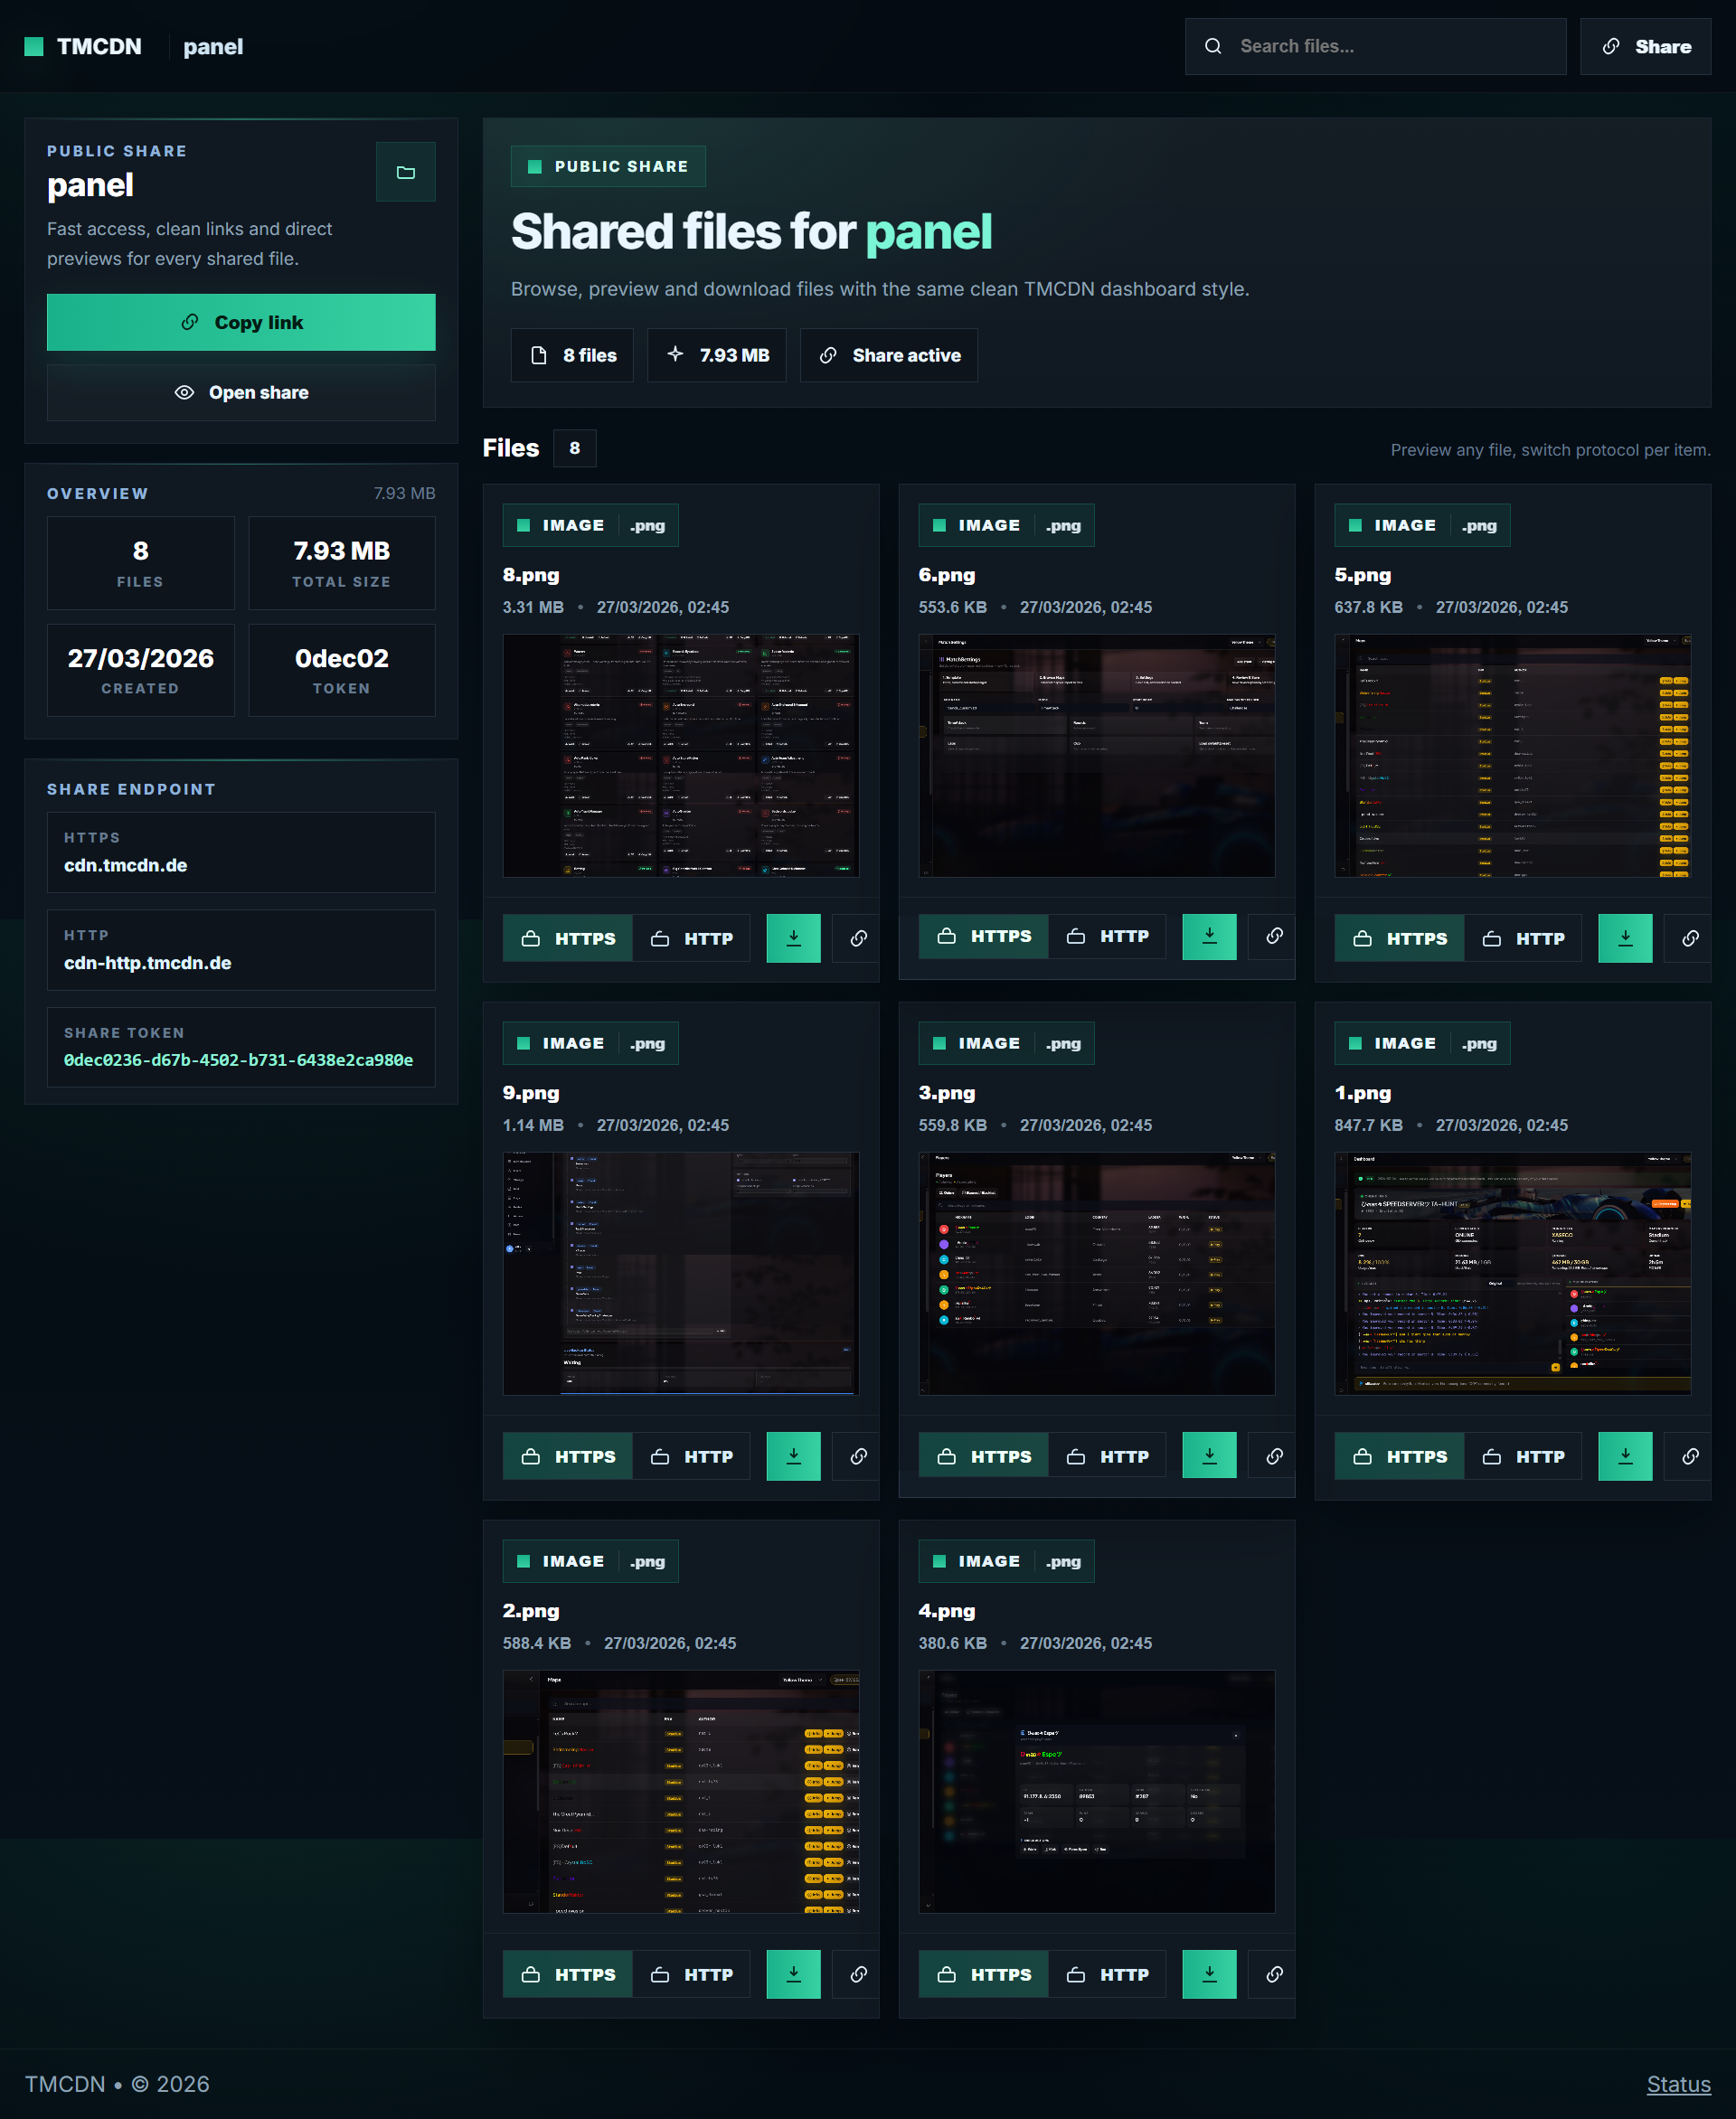This screenshot has width=1736, height=2119.
Task: Download the 5.png file
Action: [1624, 938]
